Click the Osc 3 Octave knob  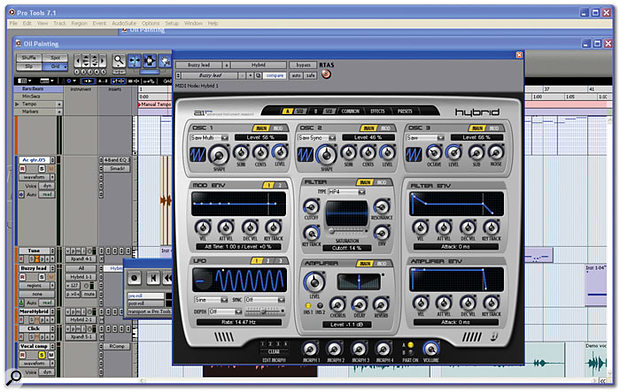pos(434,152)
